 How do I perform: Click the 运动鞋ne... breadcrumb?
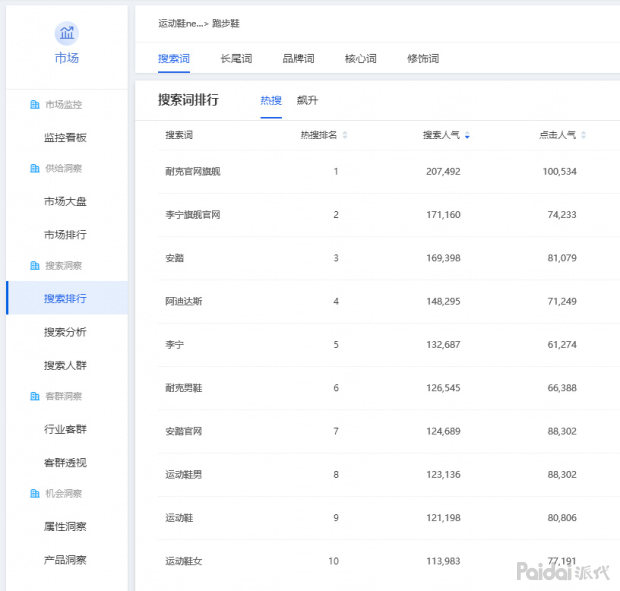tap(180, 24)
